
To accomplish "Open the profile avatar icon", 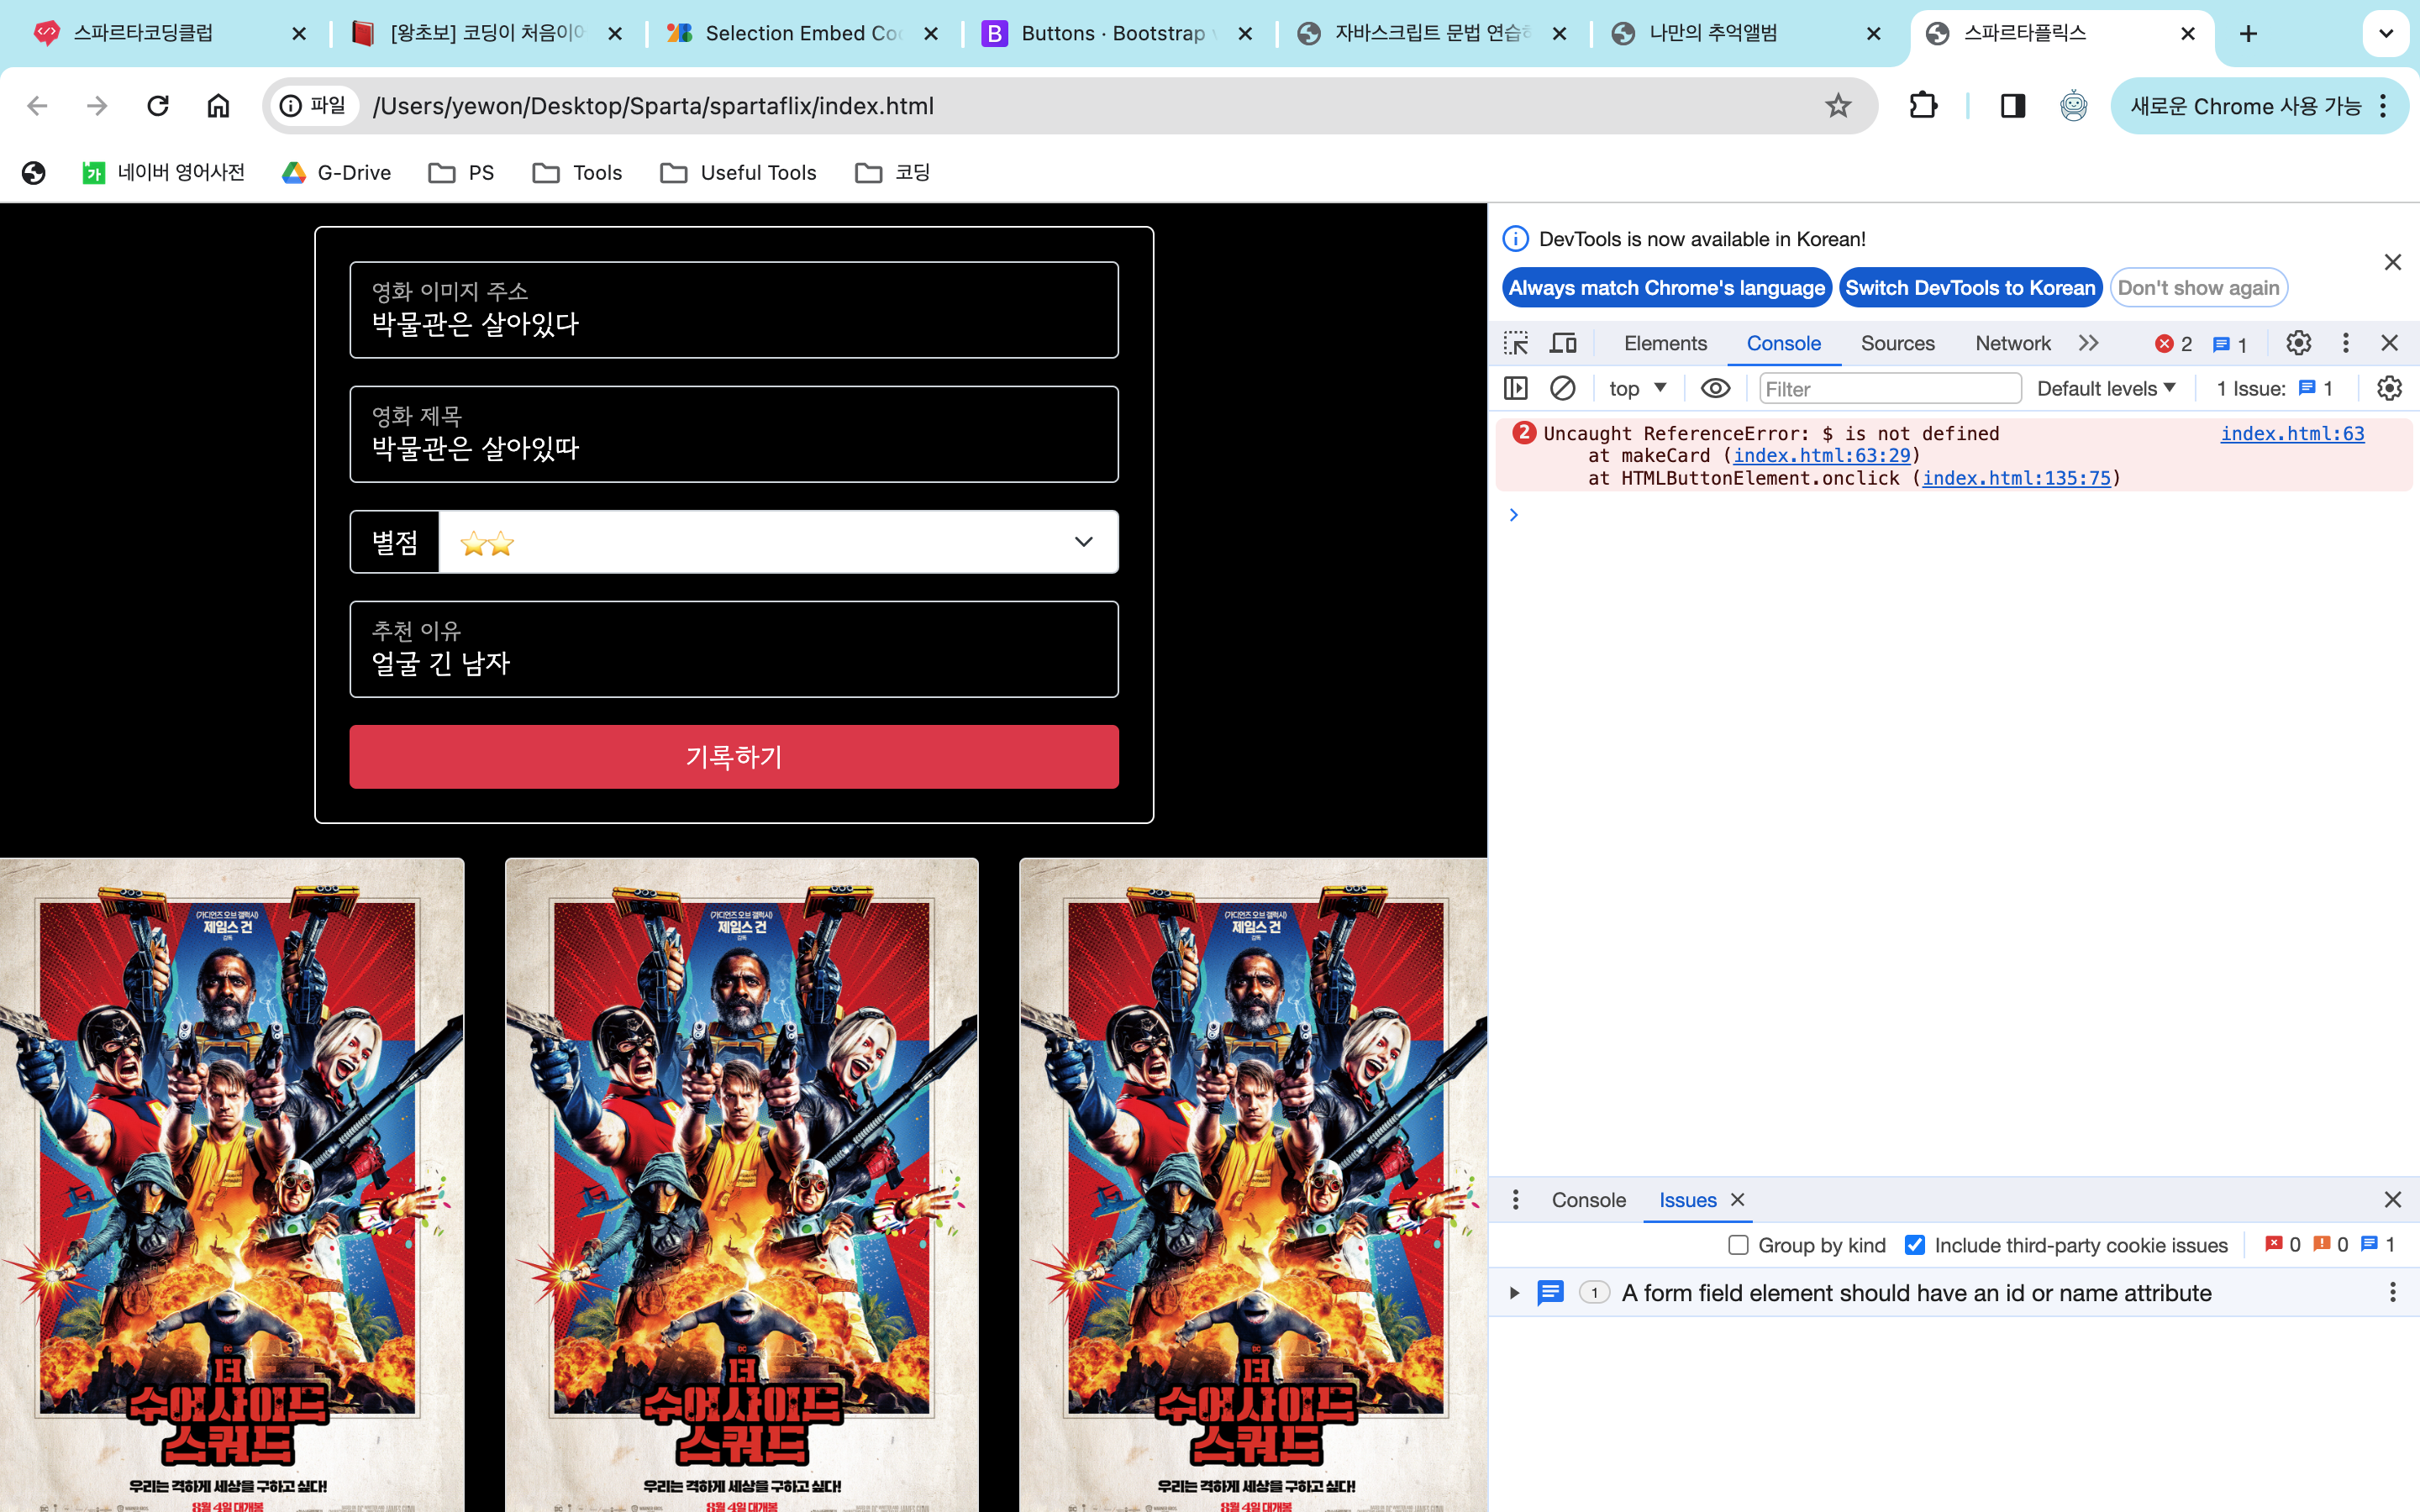I will [2073, 106].
